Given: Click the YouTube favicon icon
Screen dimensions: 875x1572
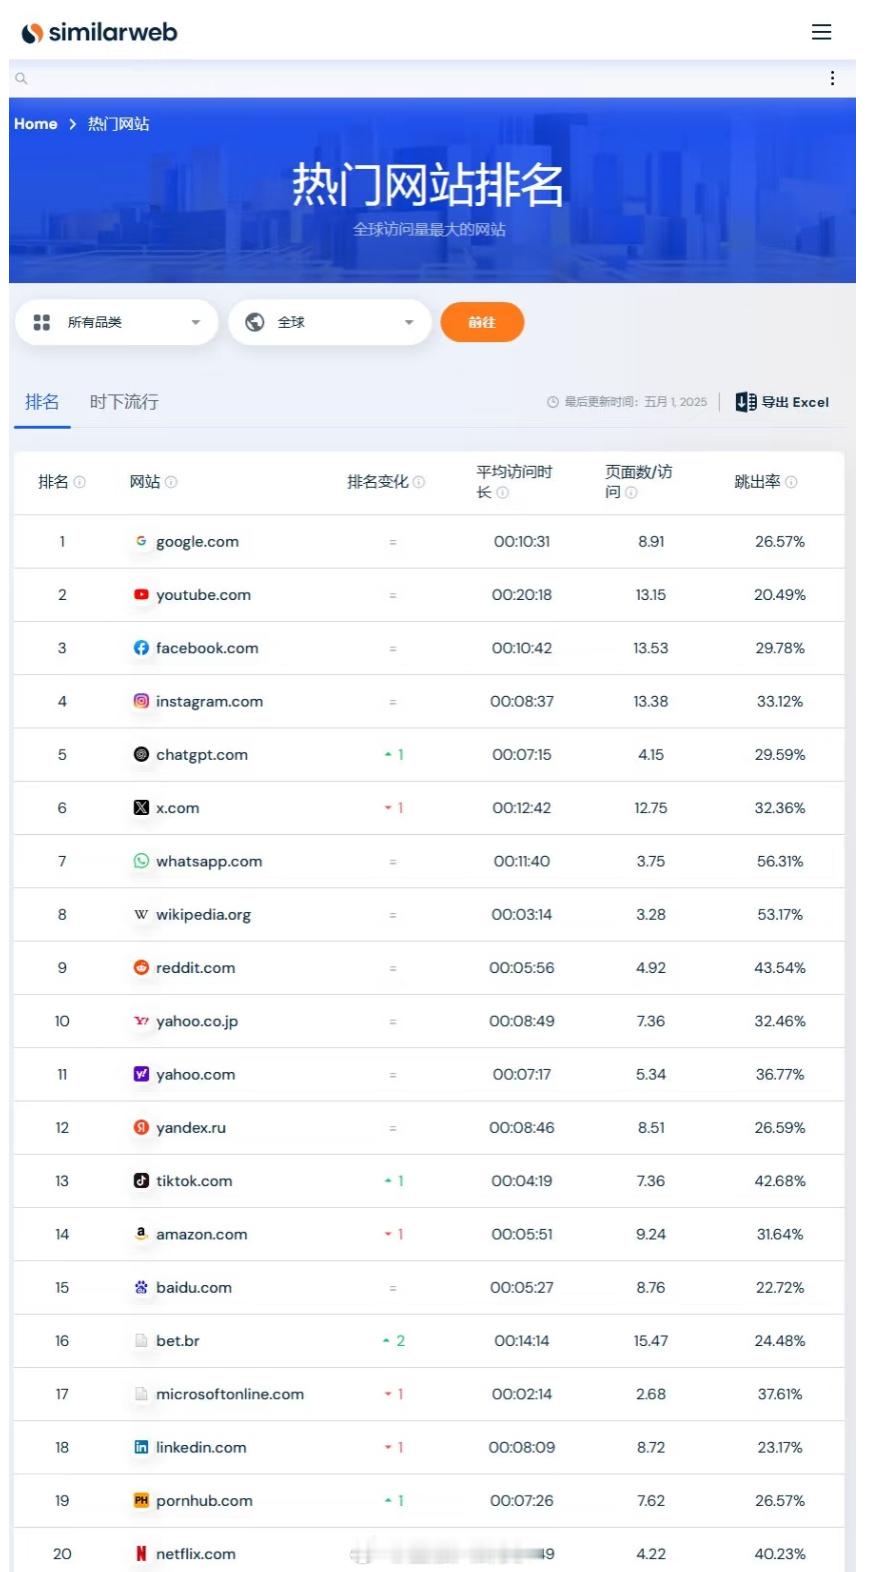Looking at the screenshot, I should click(141, 594).
